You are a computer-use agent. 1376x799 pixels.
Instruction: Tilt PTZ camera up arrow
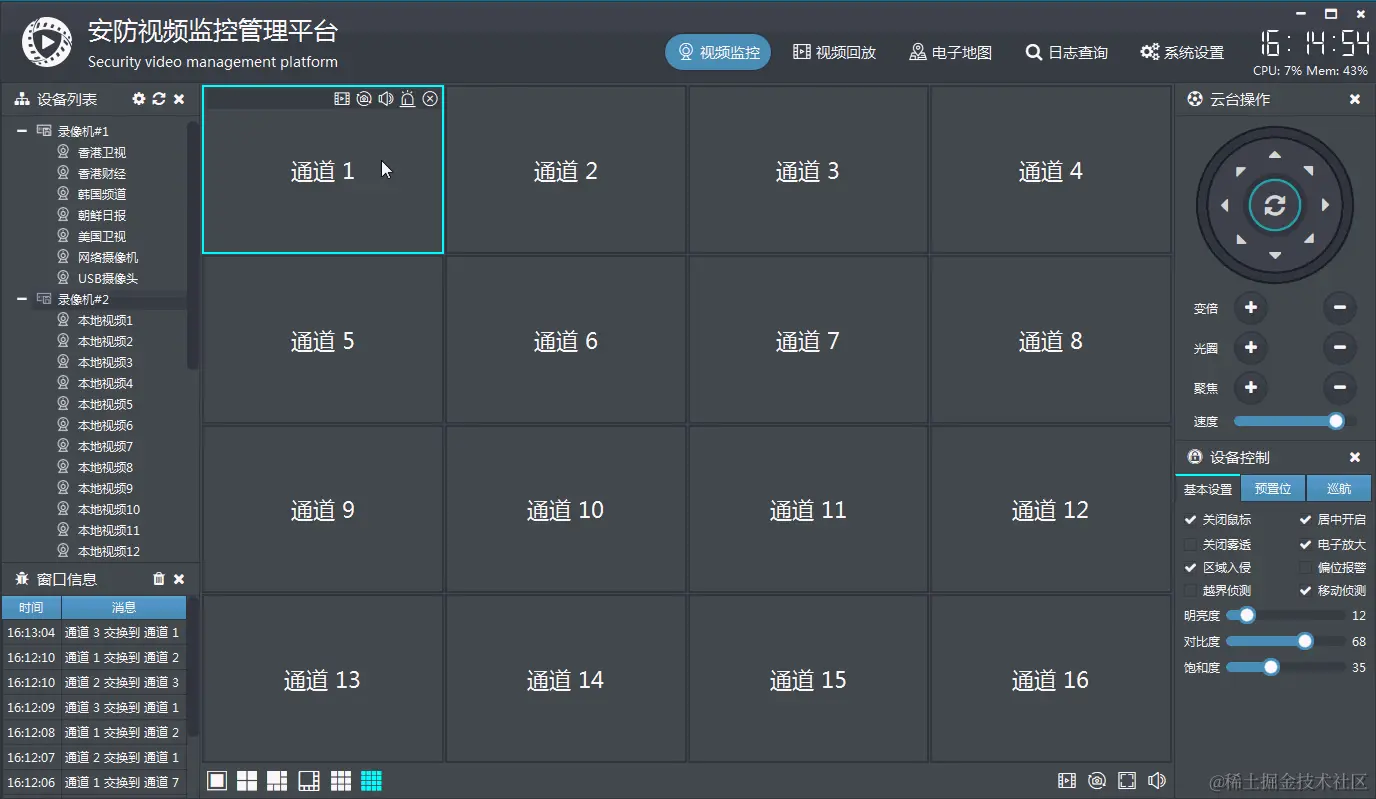[x=1274, y=155]
